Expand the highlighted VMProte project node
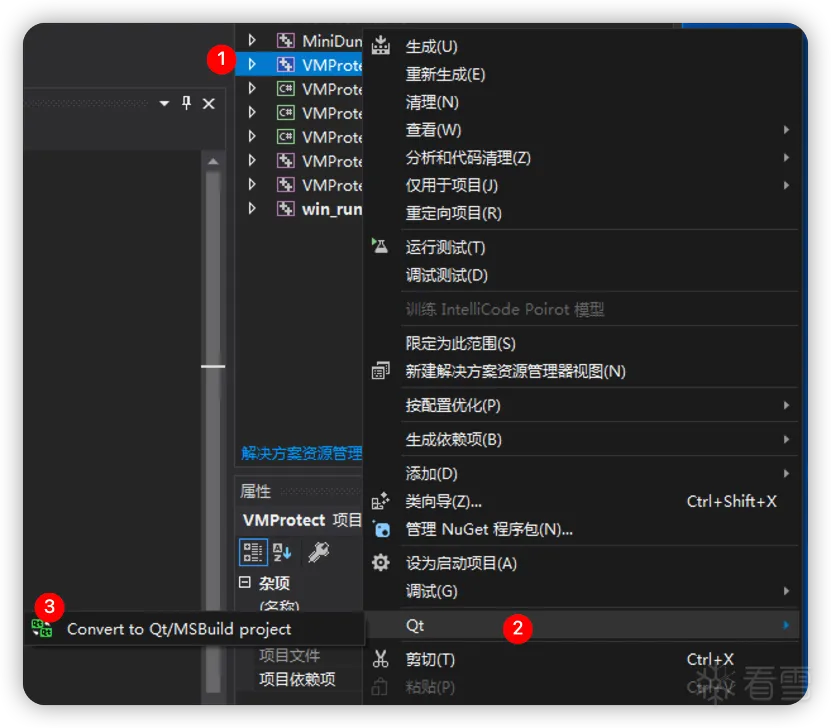 click(x=252, y=64)
